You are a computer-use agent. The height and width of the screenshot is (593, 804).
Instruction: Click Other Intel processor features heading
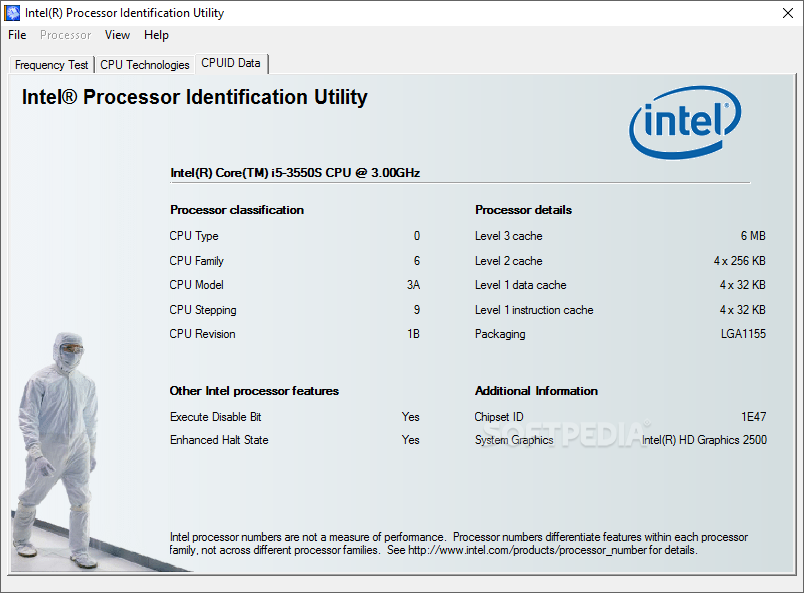[x=254, y=391]
